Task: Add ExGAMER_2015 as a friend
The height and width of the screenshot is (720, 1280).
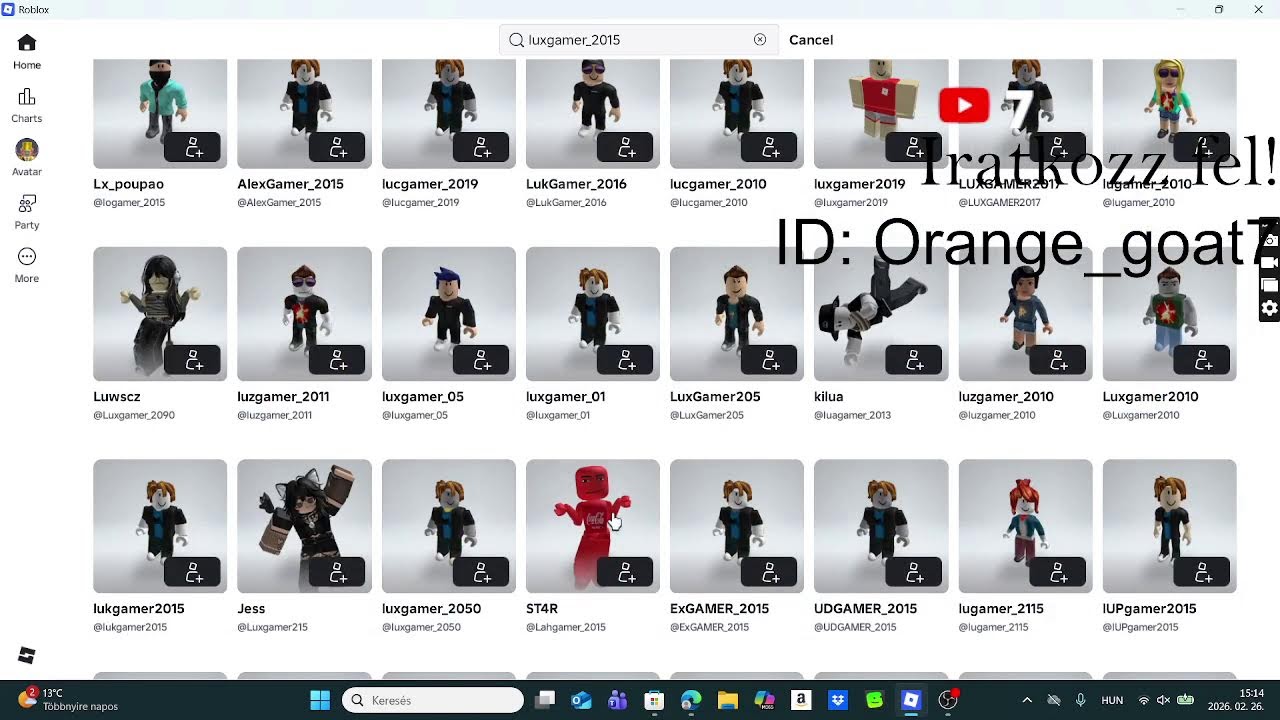Action: [x=770, y=572]
